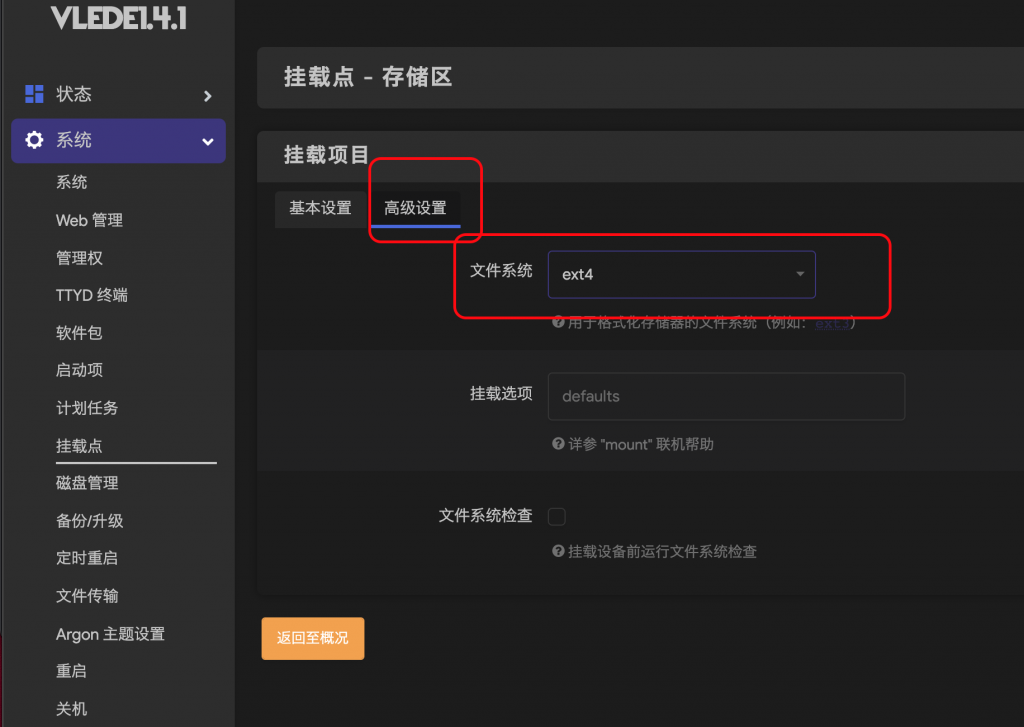Navigate to 备份/升级 page
This screenshot has height=727, width=1024.
point(90,521)
